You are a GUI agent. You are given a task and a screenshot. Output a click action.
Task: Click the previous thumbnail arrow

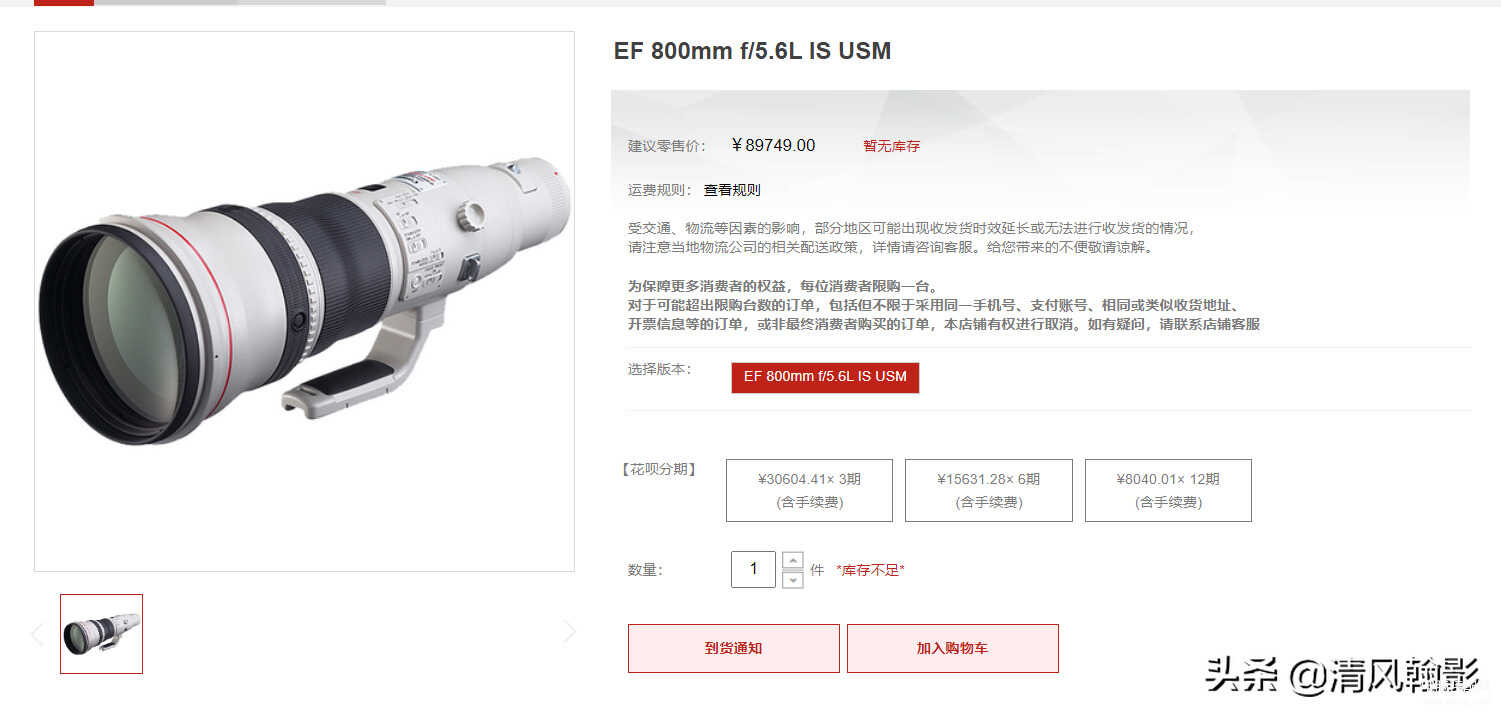[37, 633]
